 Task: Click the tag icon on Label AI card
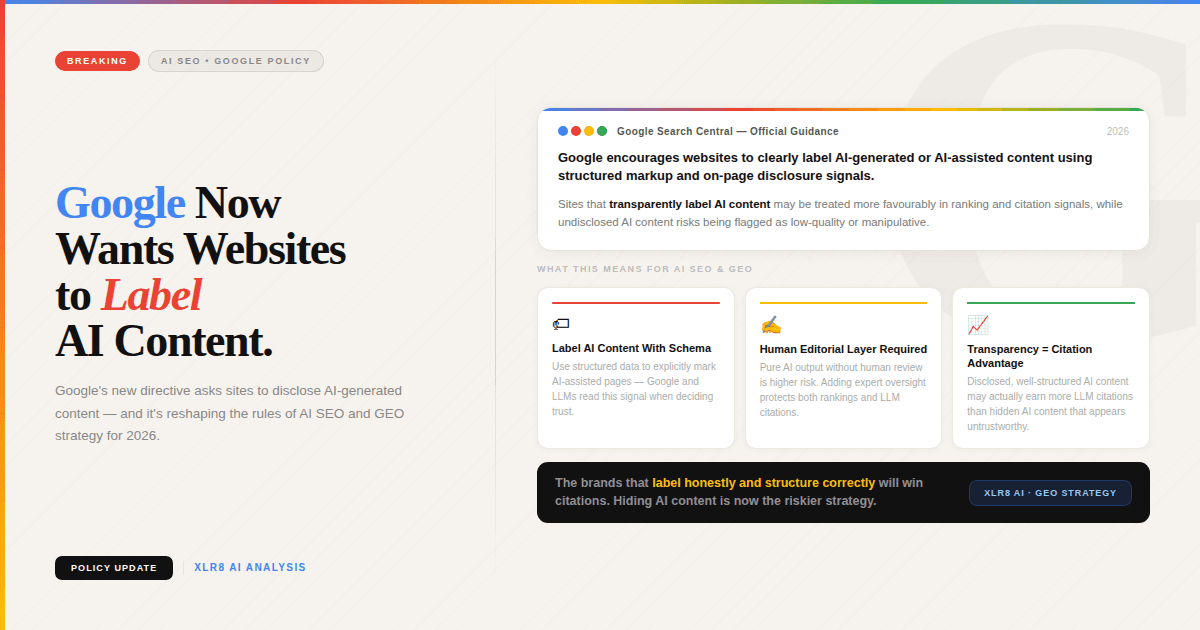[561, 324]
